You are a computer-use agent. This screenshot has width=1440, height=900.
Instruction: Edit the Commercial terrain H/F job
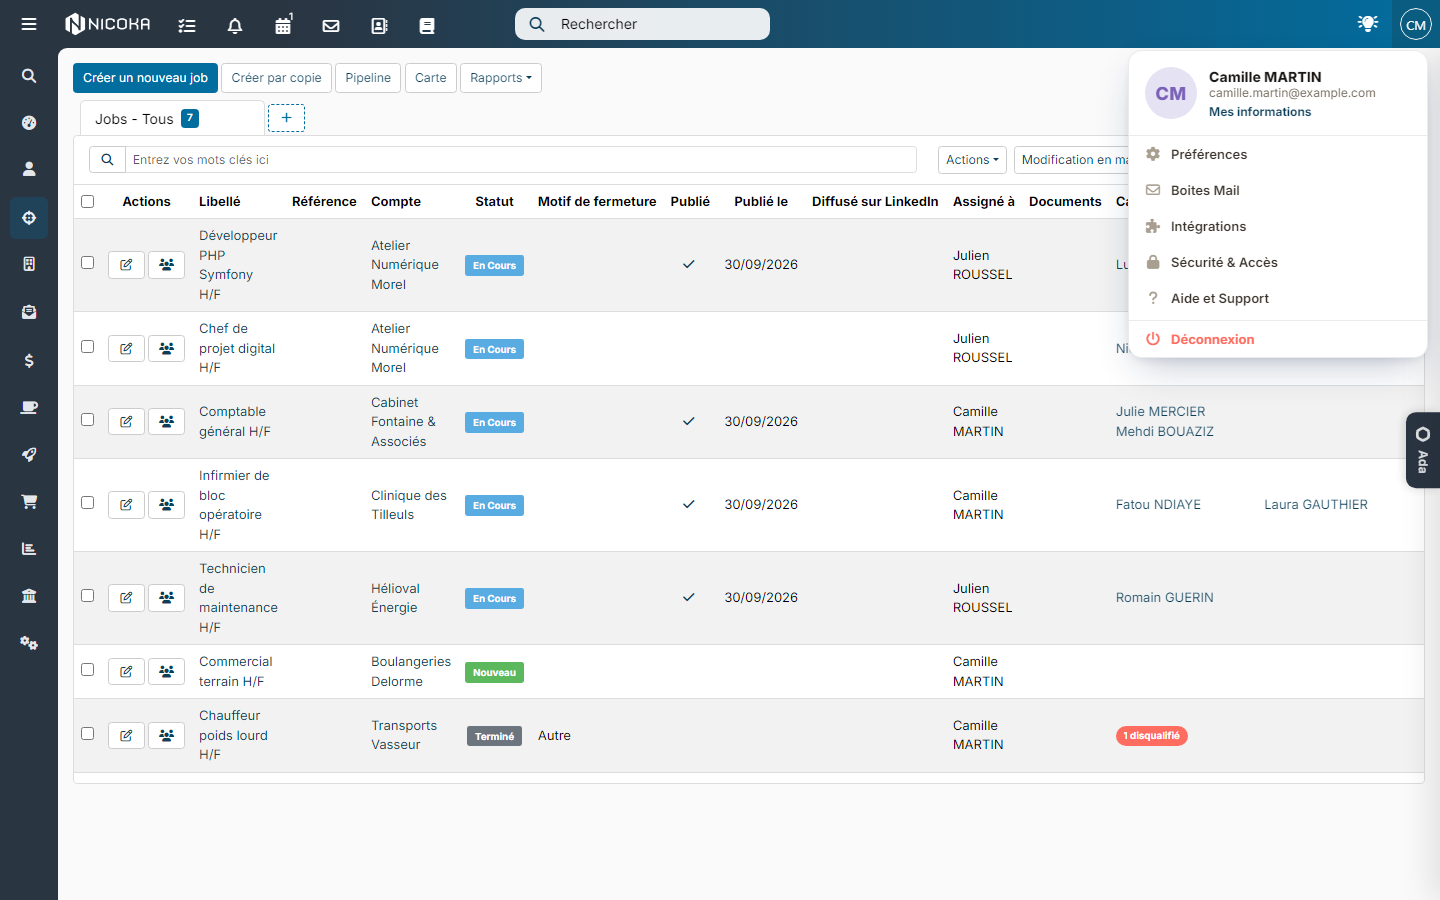[x=126, y=672]
